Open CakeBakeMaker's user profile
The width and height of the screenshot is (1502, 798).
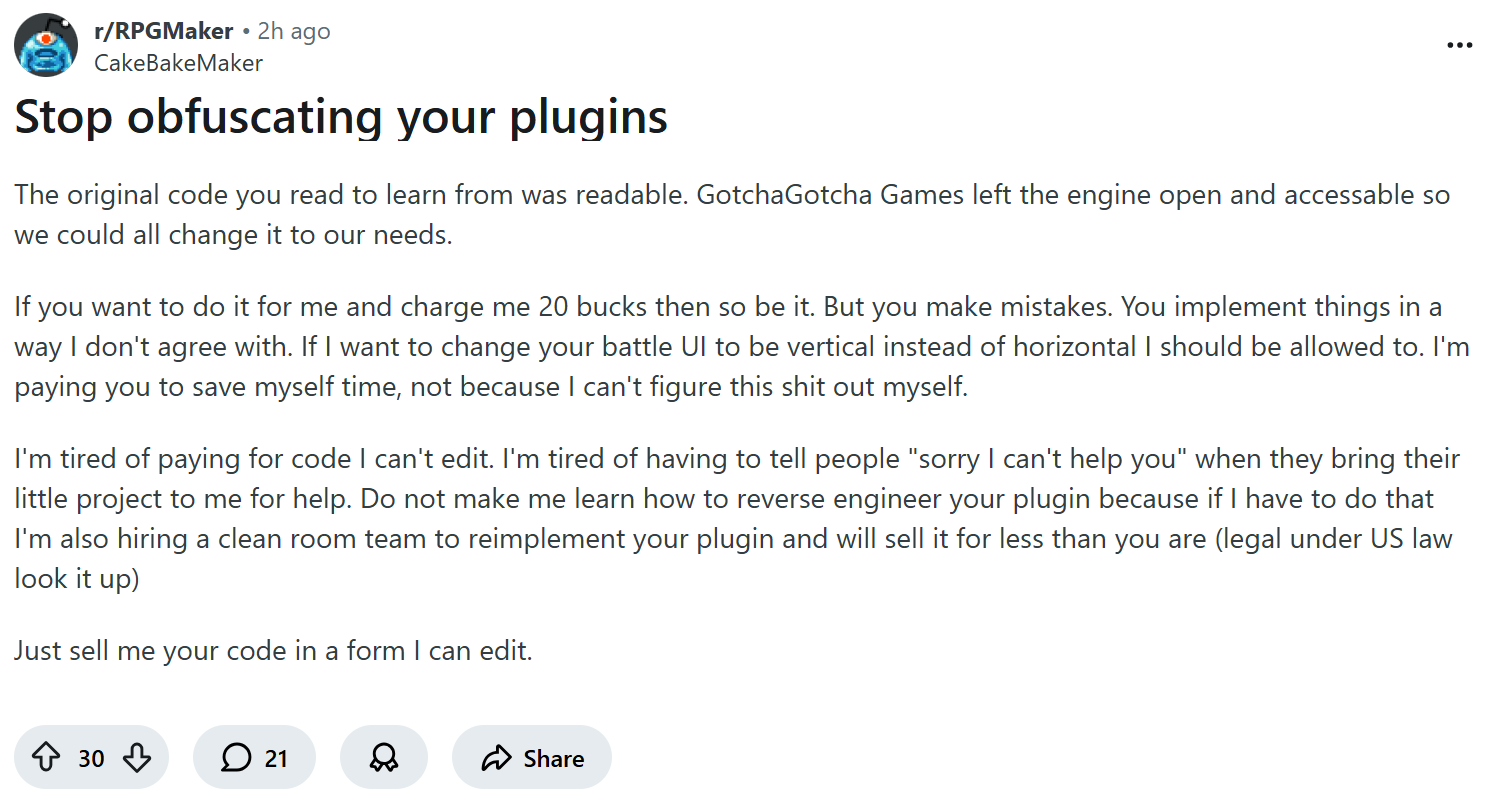click(178, 63)
